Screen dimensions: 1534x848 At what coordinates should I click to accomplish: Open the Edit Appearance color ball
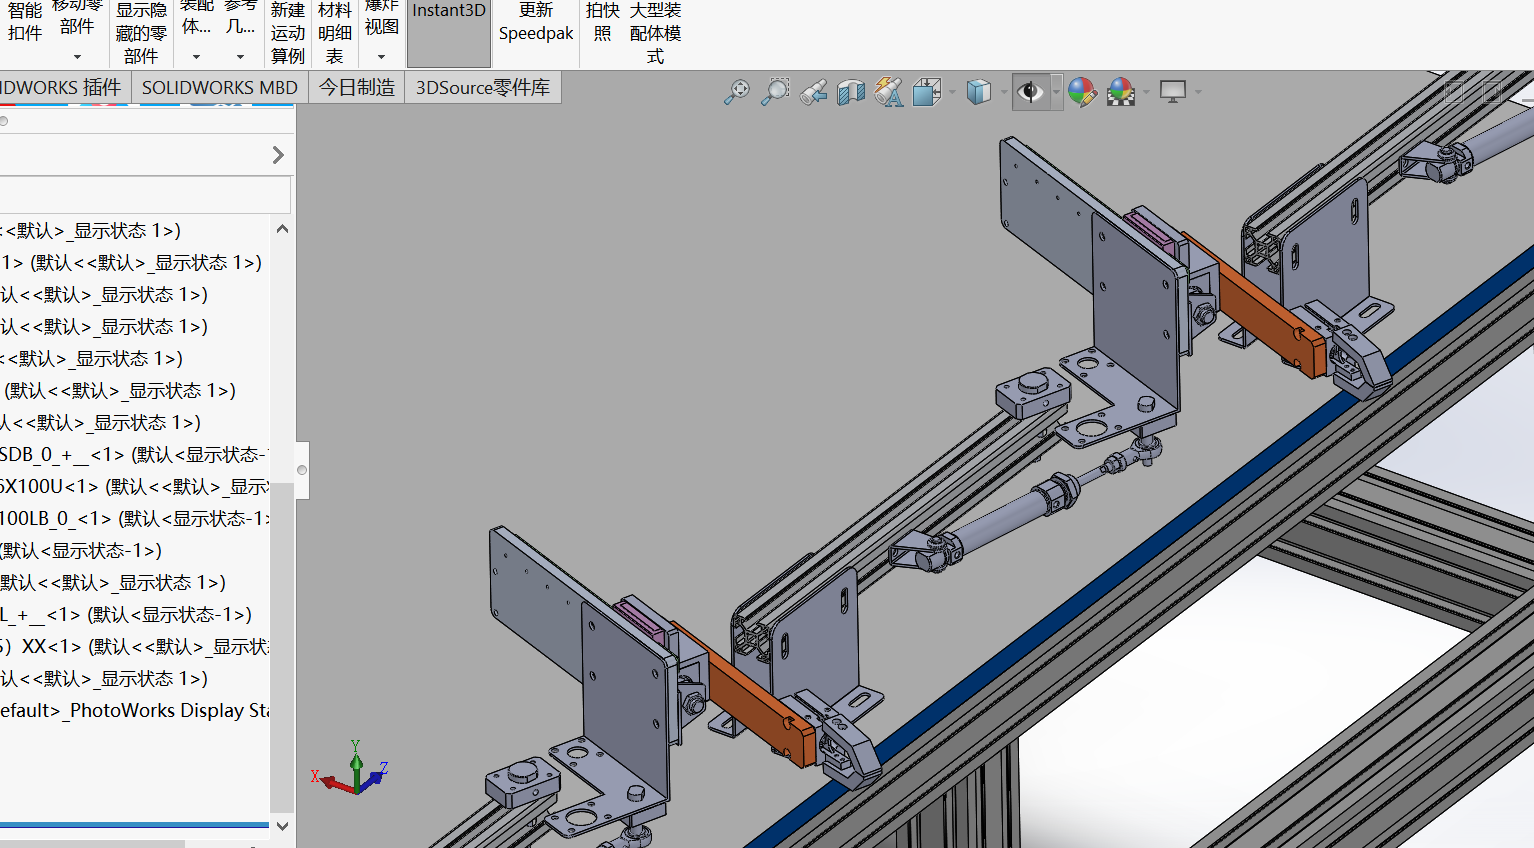click(x=1082, y=92)
